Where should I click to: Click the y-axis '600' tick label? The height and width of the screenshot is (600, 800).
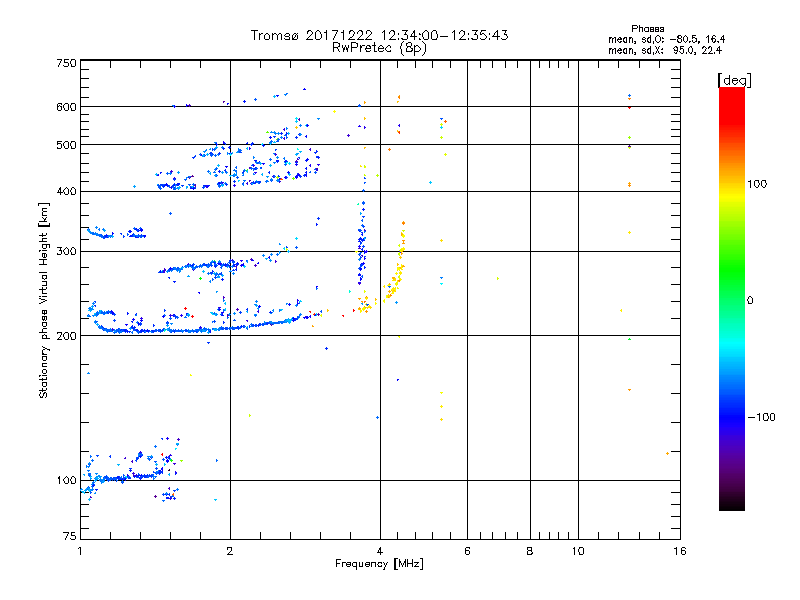[x=66, y=107]
